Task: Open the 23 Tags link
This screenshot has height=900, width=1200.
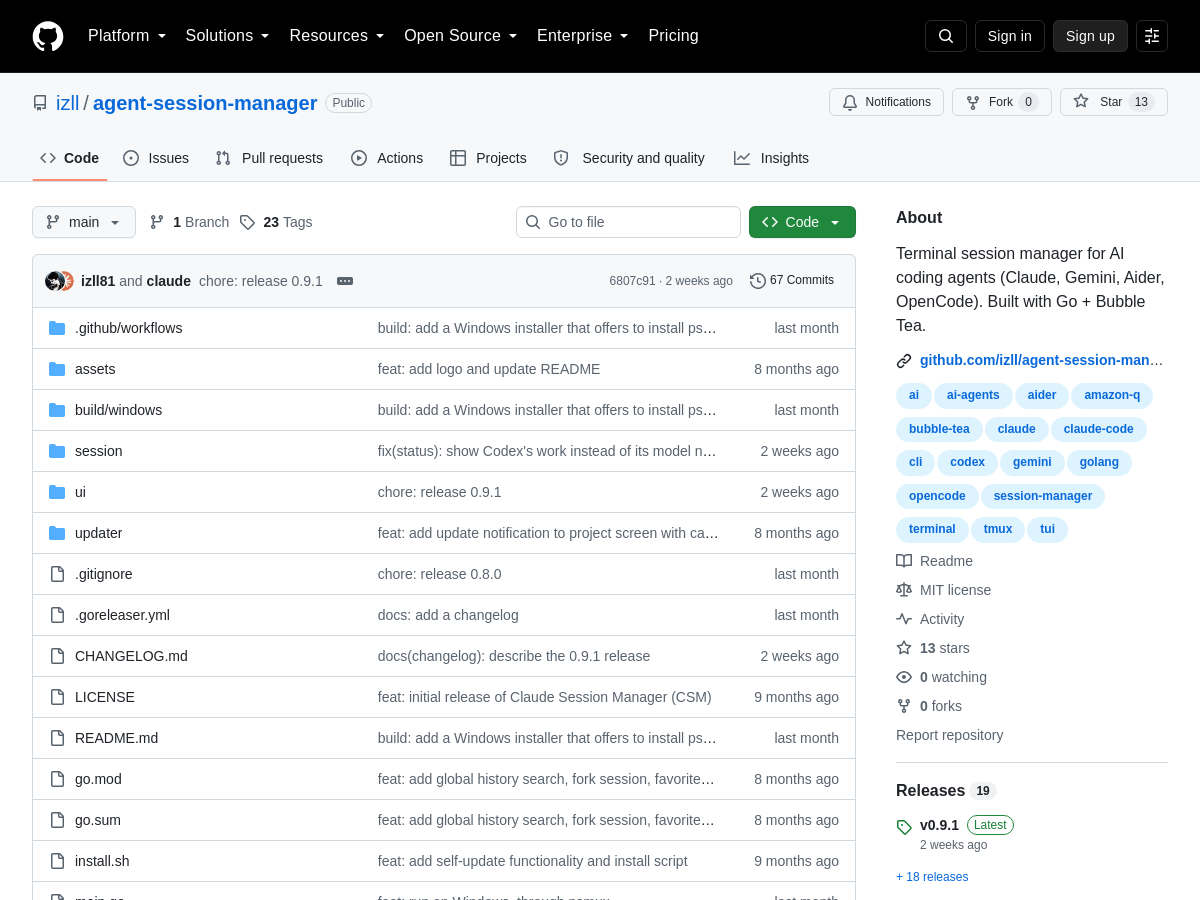Action: 276,222
